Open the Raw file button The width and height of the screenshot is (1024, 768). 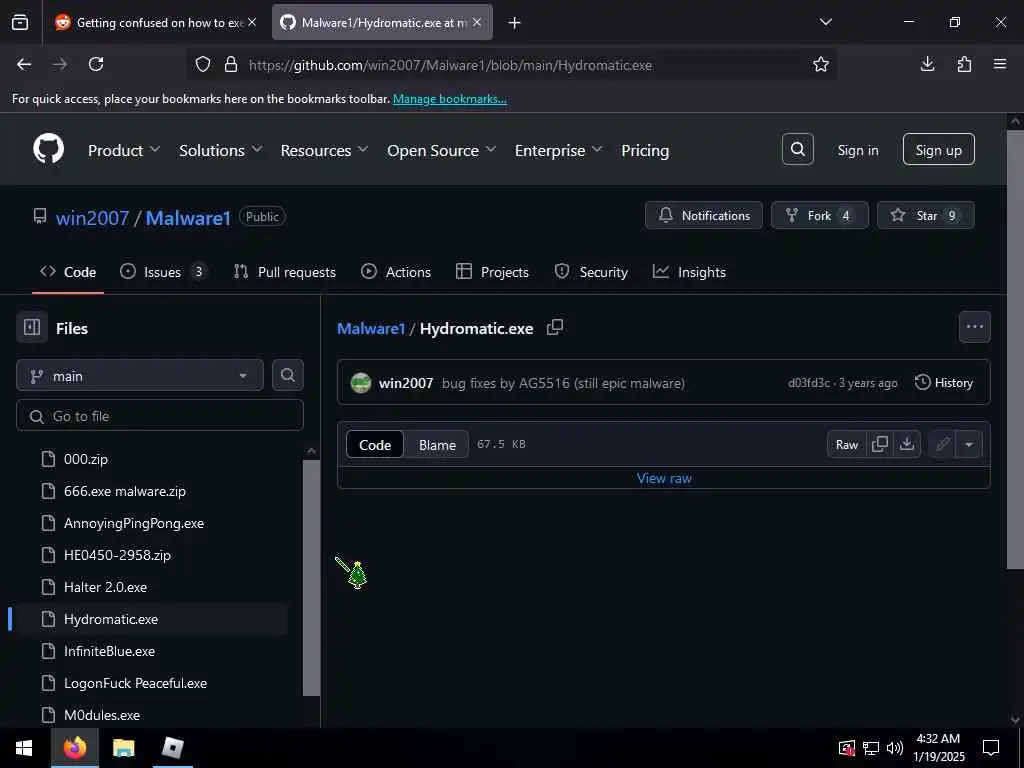coord(846,445)
